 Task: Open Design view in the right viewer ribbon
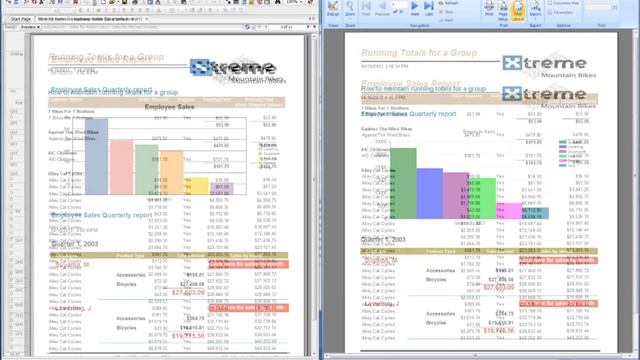coord(333,9)
